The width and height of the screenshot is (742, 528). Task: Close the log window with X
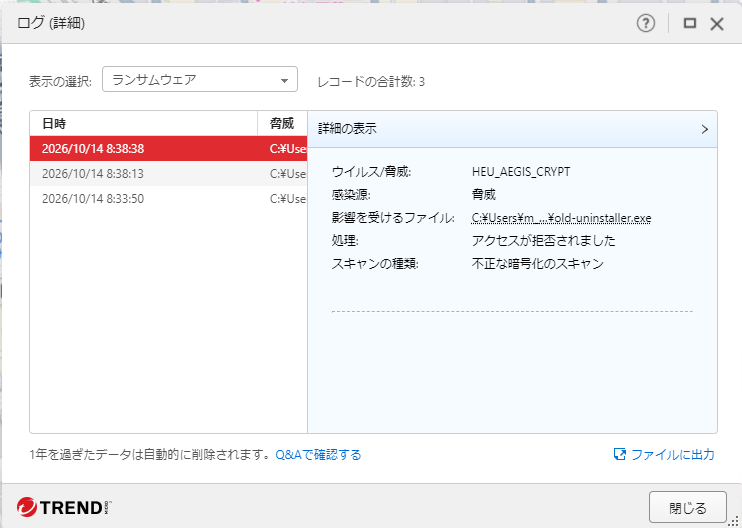(x=717, y=24)
